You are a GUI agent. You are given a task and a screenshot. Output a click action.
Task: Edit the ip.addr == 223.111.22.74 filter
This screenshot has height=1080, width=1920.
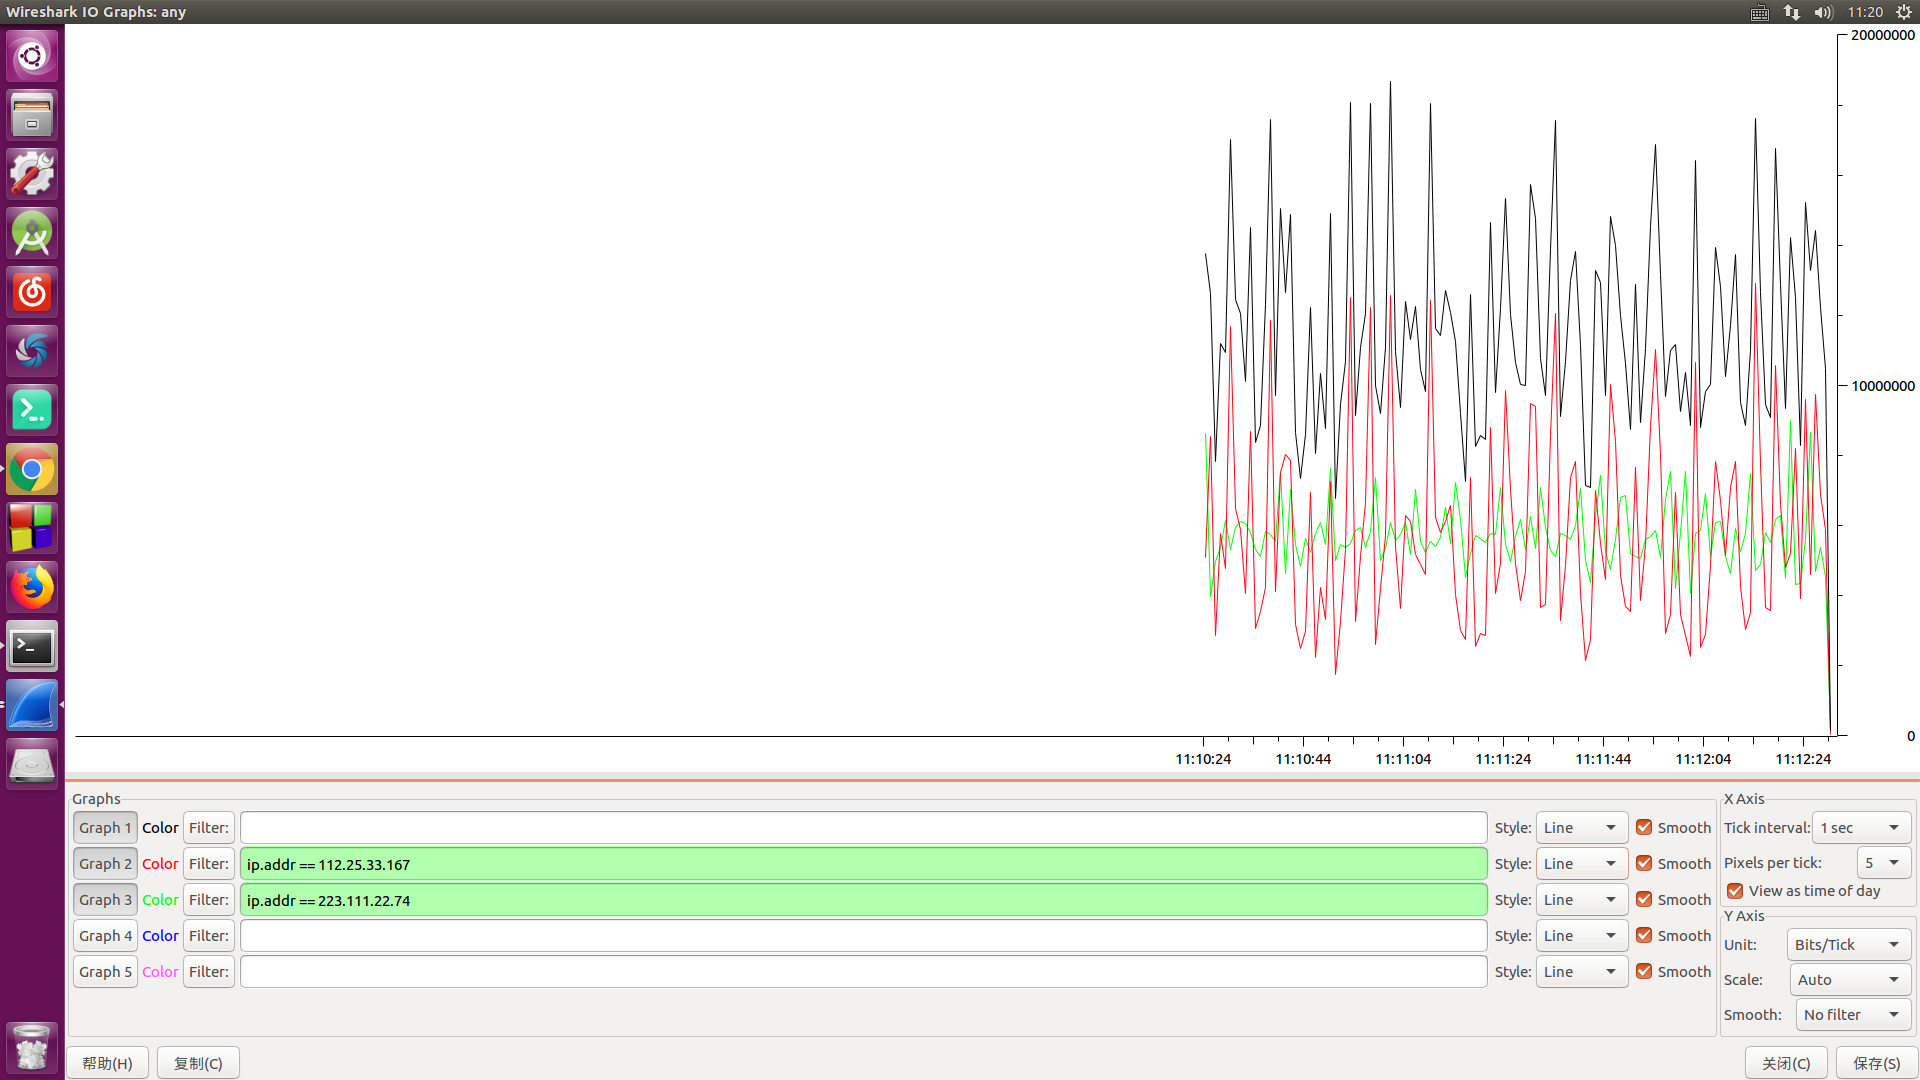click(863, 900)
